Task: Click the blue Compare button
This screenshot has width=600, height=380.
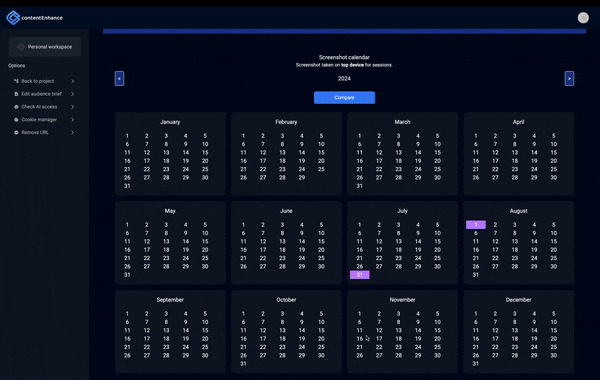Action: click(344, 98)
